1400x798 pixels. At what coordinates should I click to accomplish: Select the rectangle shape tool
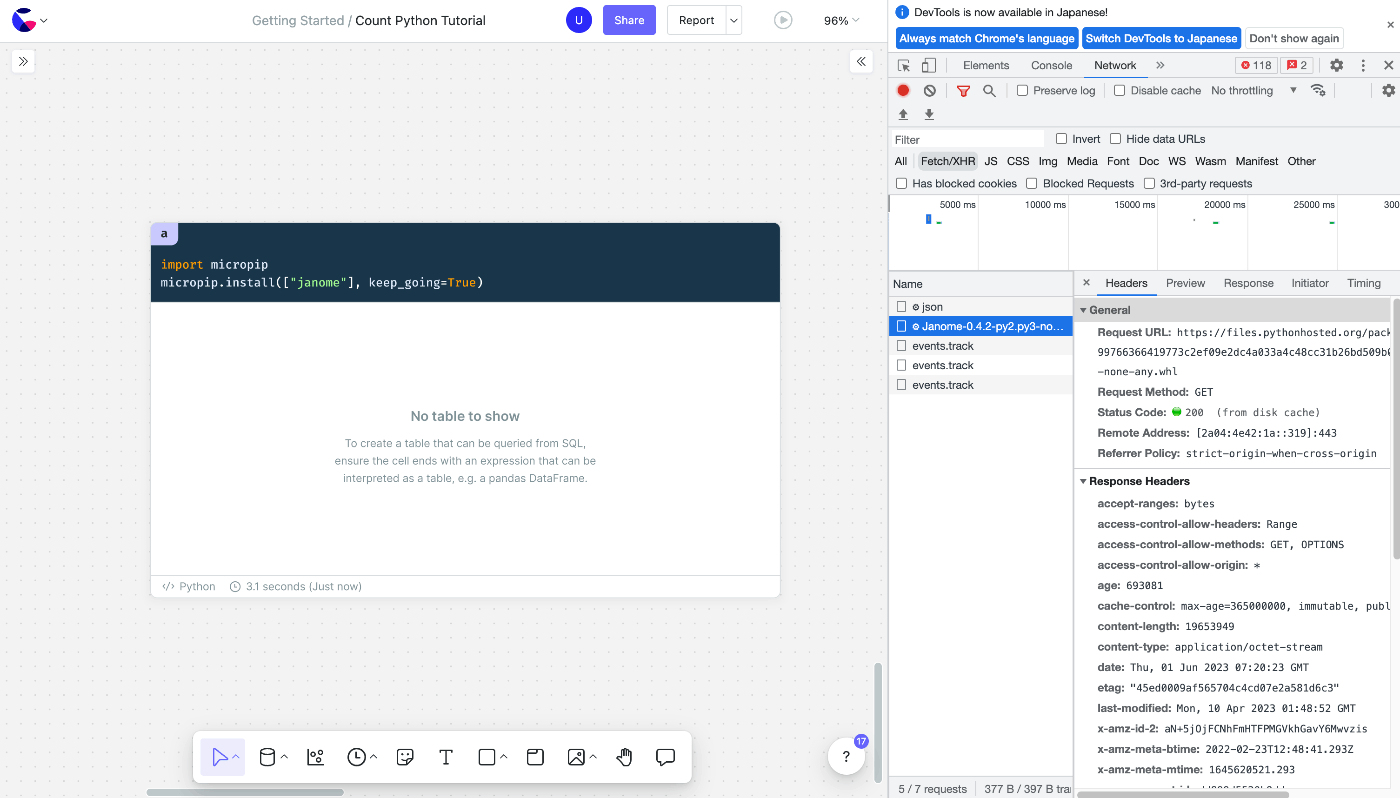click(487, 757)
